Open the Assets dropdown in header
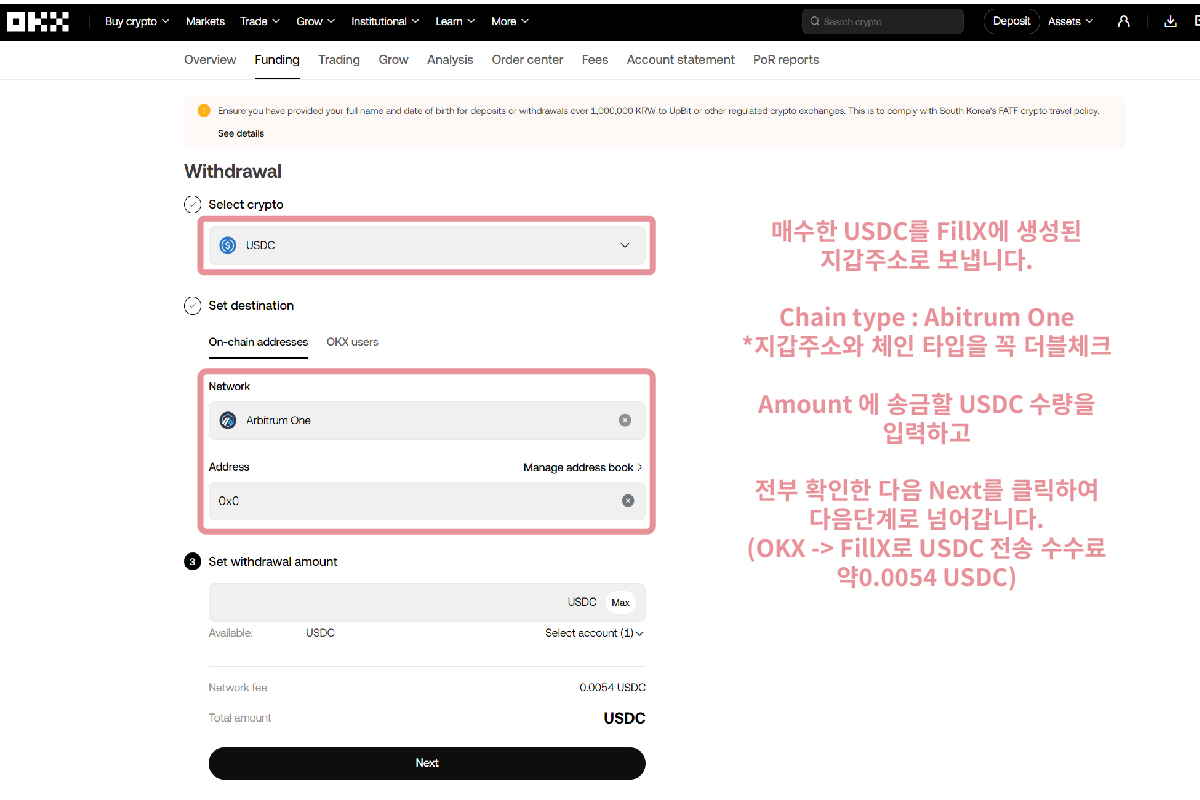 [x=1070, y=21]
